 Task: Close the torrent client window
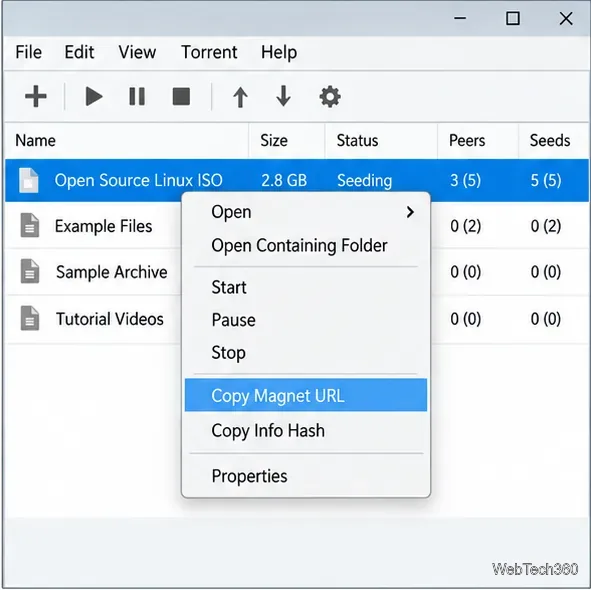566,18
